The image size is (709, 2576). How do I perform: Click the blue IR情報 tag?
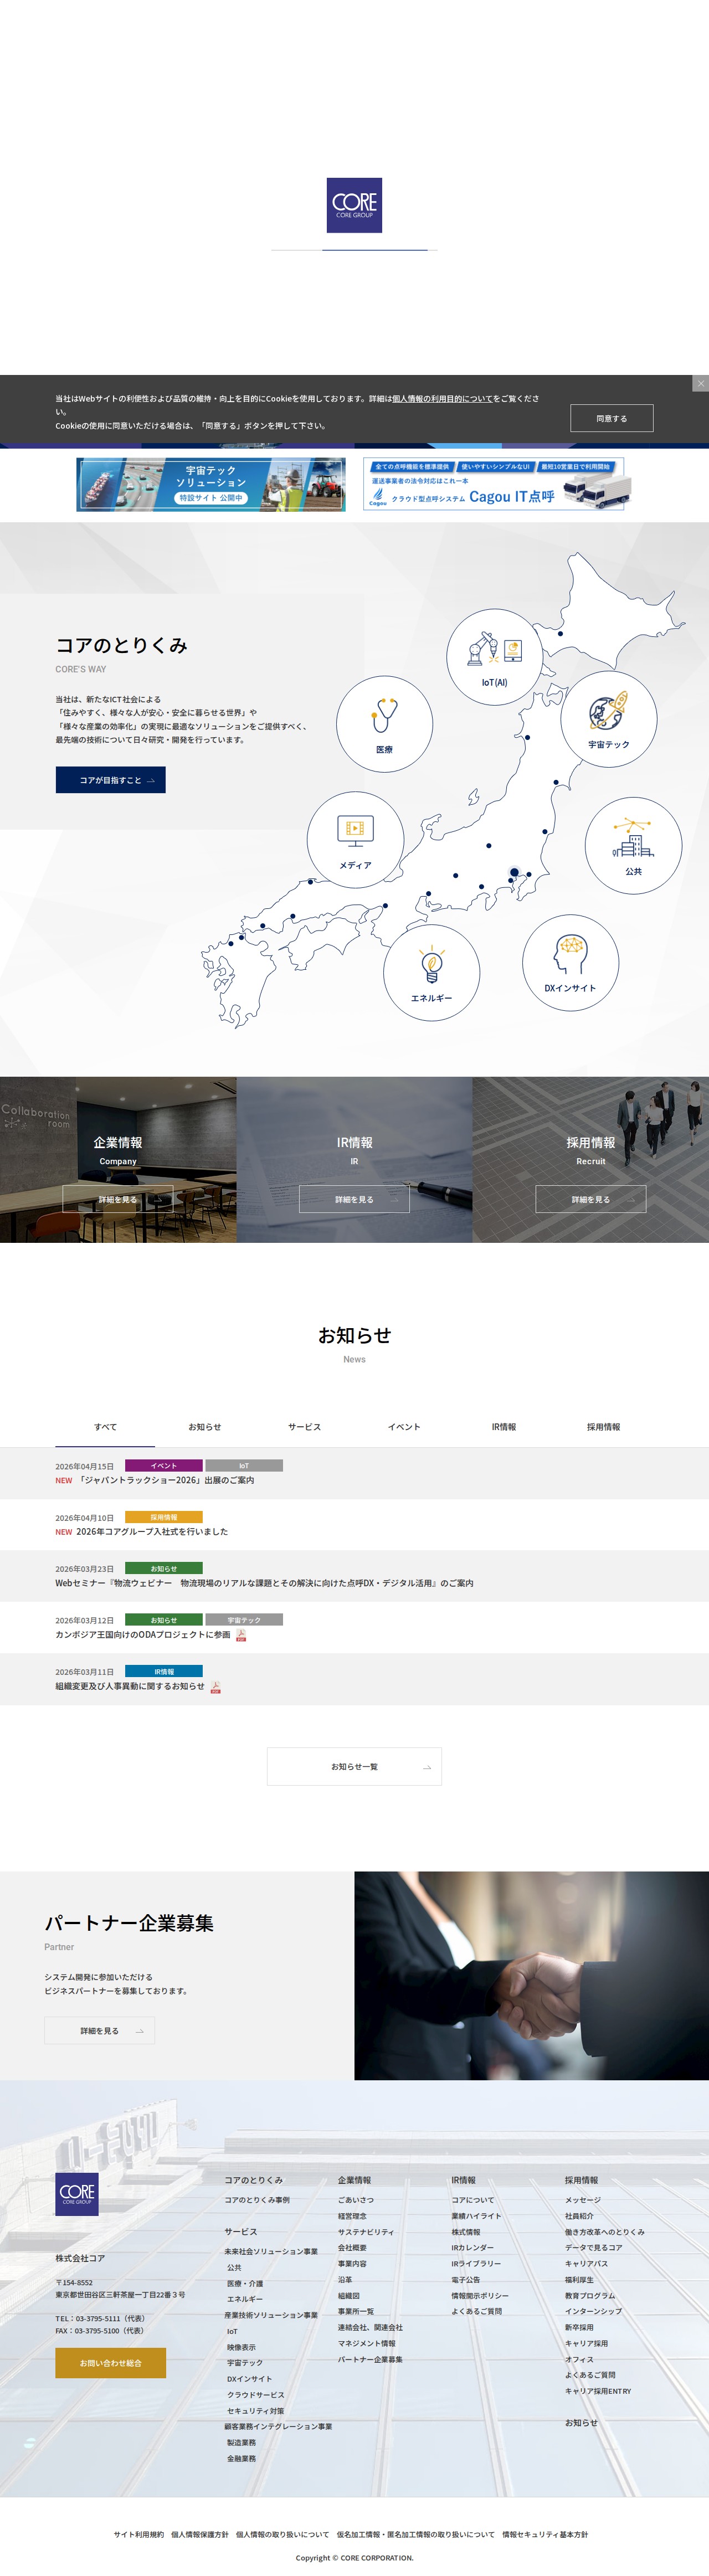(x=163, y=1671)
